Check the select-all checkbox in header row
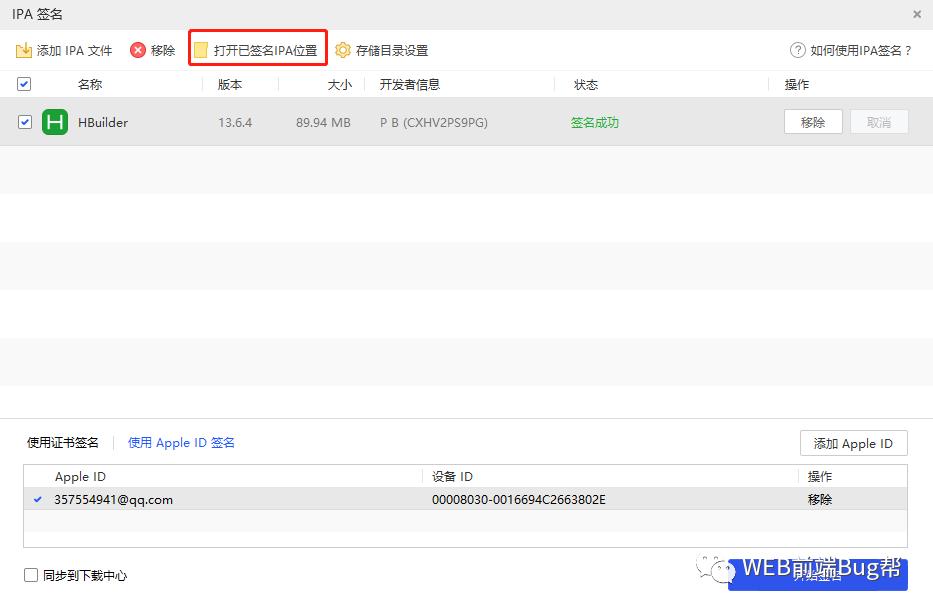This screenshot has height=611, width=933. coord(23,84)
